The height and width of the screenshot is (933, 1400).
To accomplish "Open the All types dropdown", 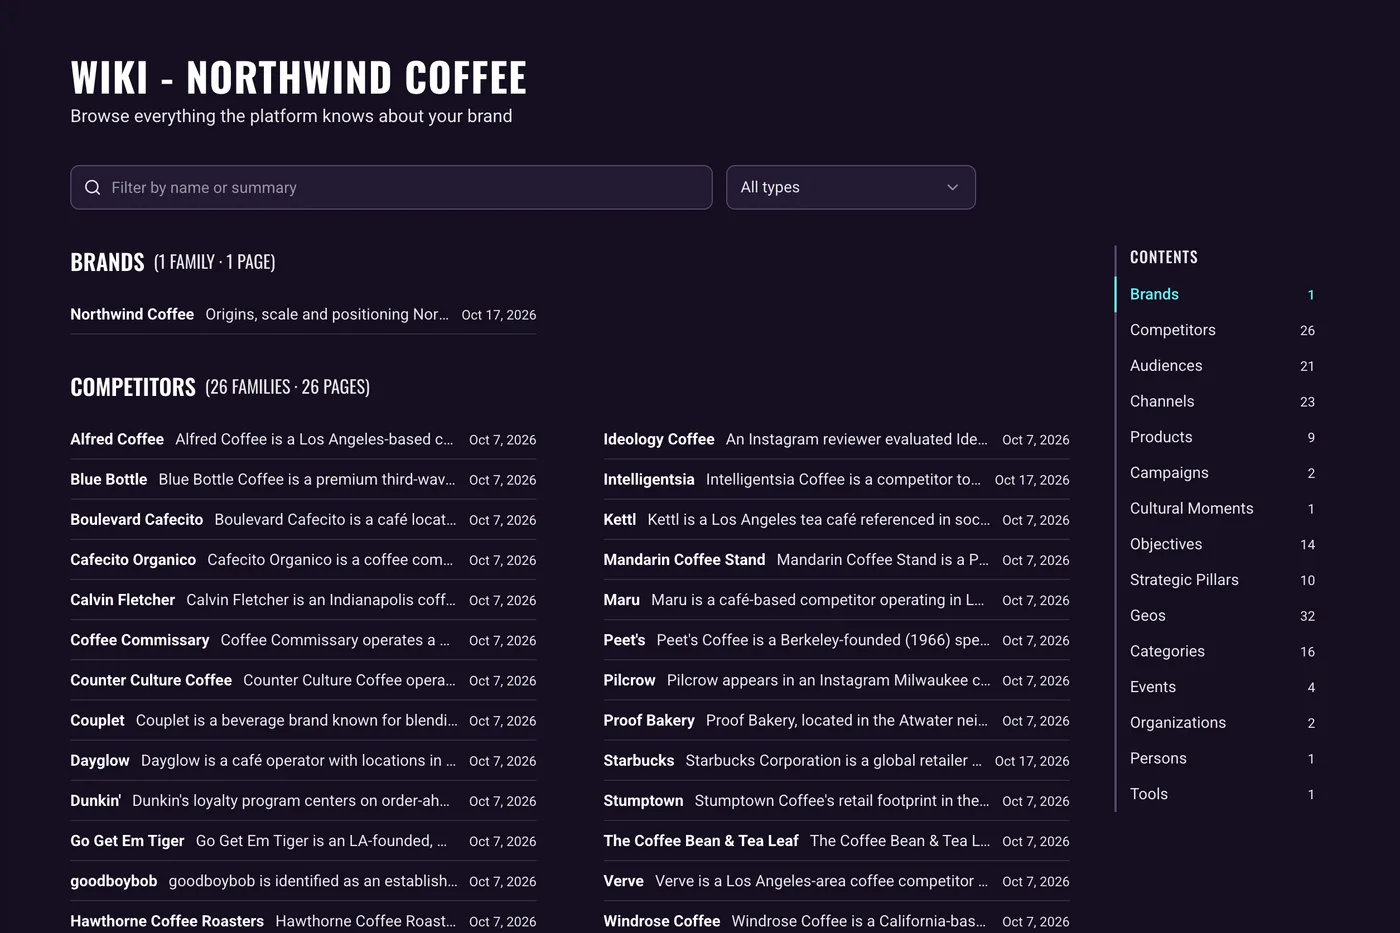I will click(850, 187).
